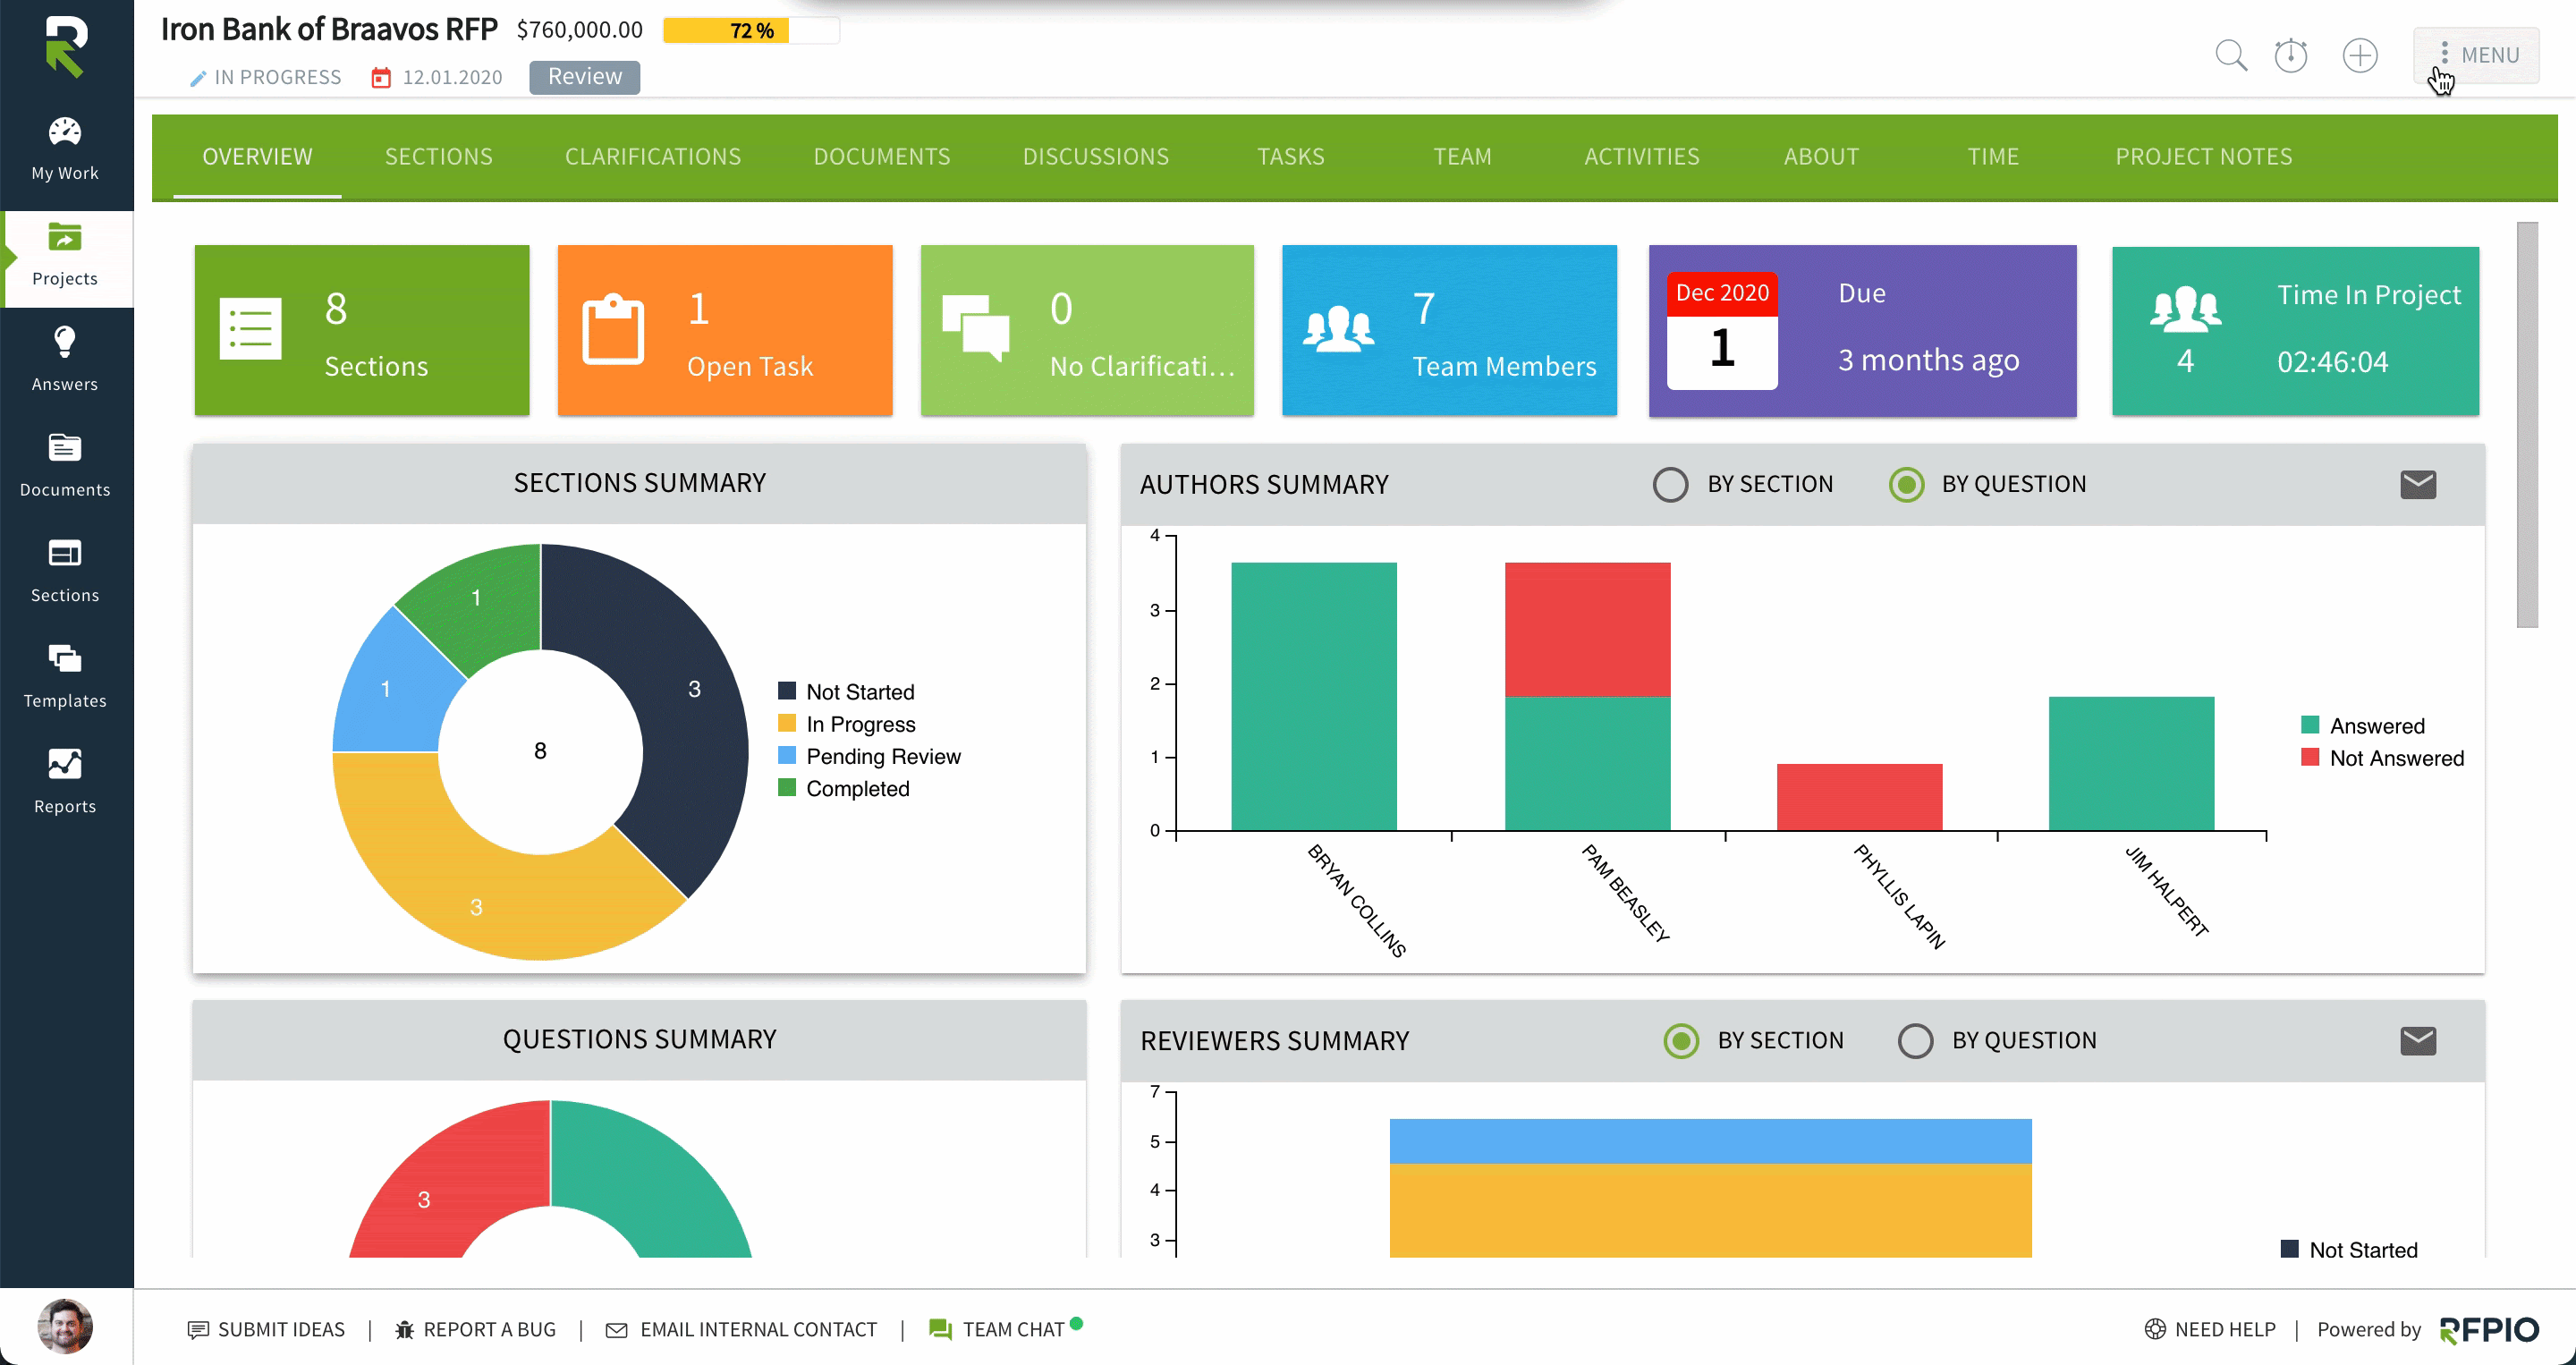Image resolution: width=2576 pixels, height=1365 pixels.
Task: Open the search magnifier icon
Action: (2230, 55)
